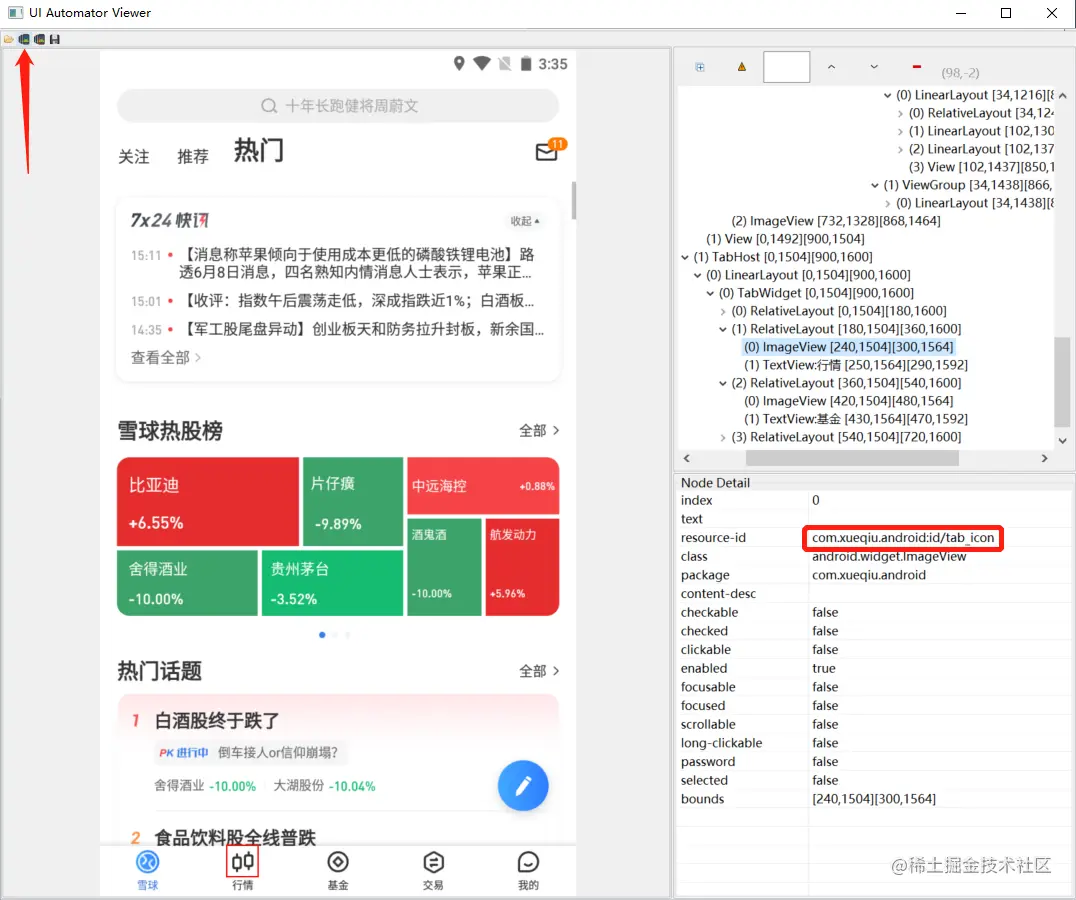
Task: Tap the 交易 trade tab icon
Action: (x=433, y=862)
